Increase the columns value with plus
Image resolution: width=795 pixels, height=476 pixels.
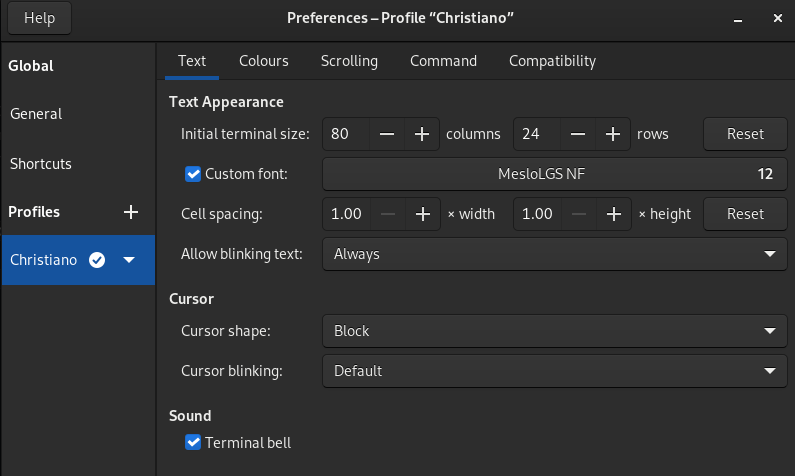click(x=422, y=134)
